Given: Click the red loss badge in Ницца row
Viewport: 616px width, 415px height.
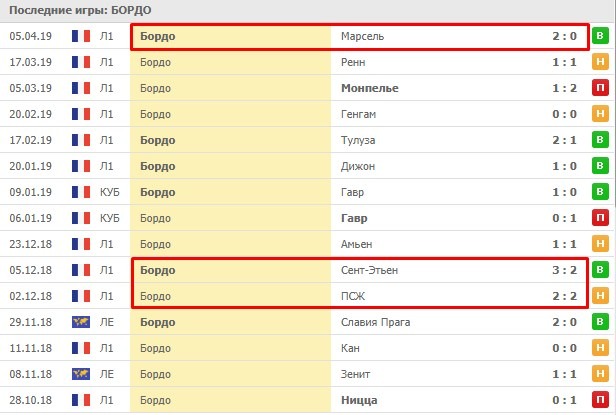Looking at the screenshot, I should [x=600, y=400].
